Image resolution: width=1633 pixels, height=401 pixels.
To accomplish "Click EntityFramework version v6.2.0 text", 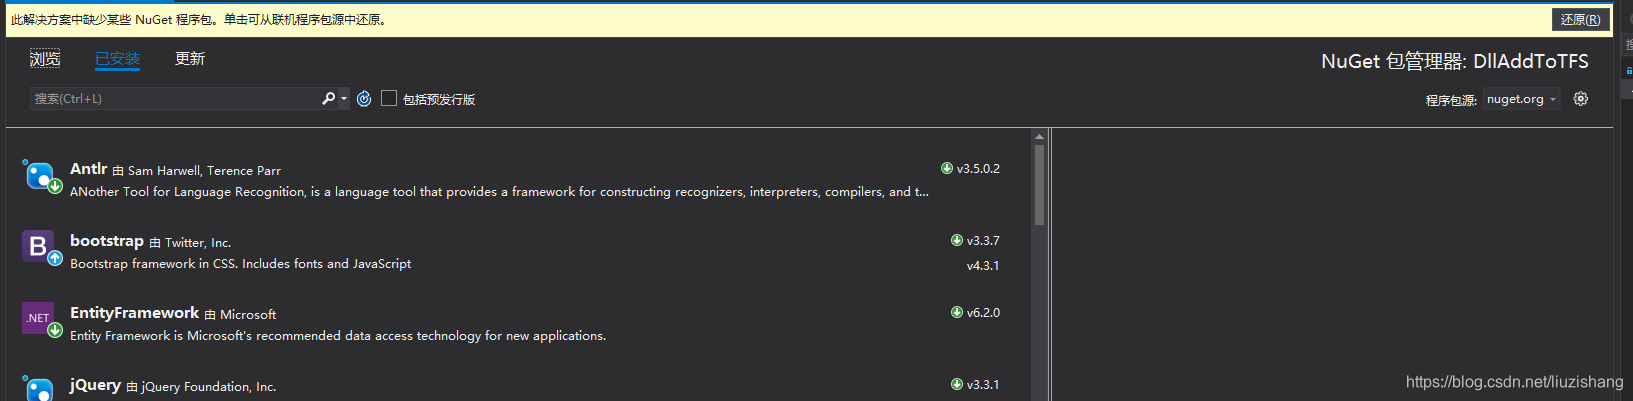I will point(983,312).
